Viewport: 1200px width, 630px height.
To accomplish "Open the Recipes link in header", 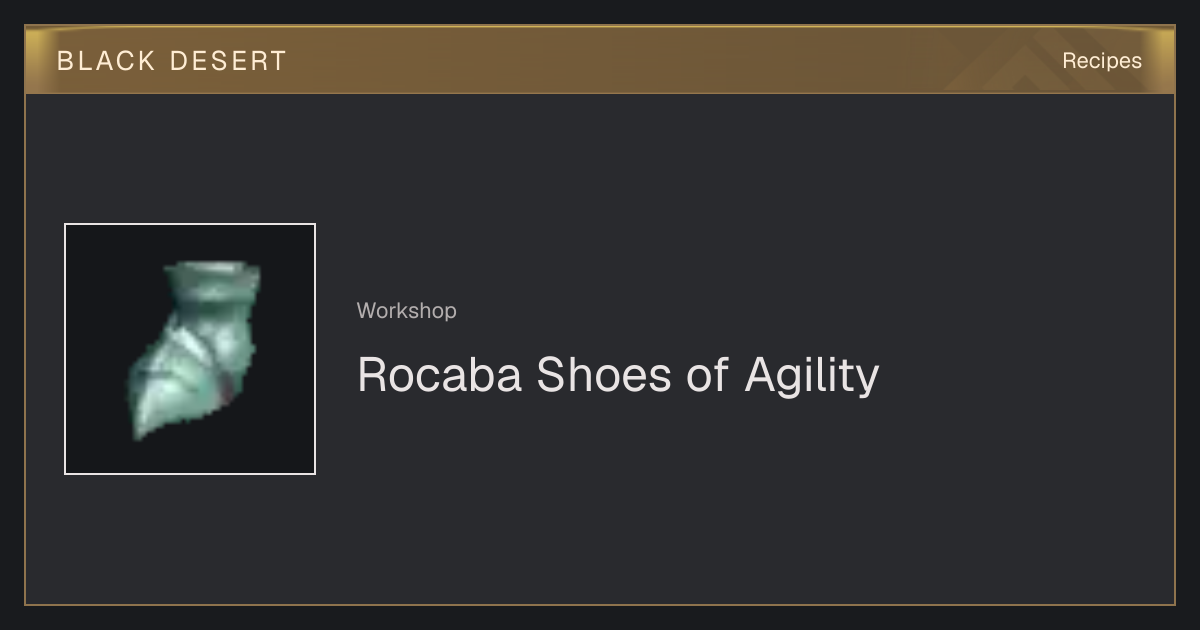I will pyautogui.click(x=1102, y=61).
